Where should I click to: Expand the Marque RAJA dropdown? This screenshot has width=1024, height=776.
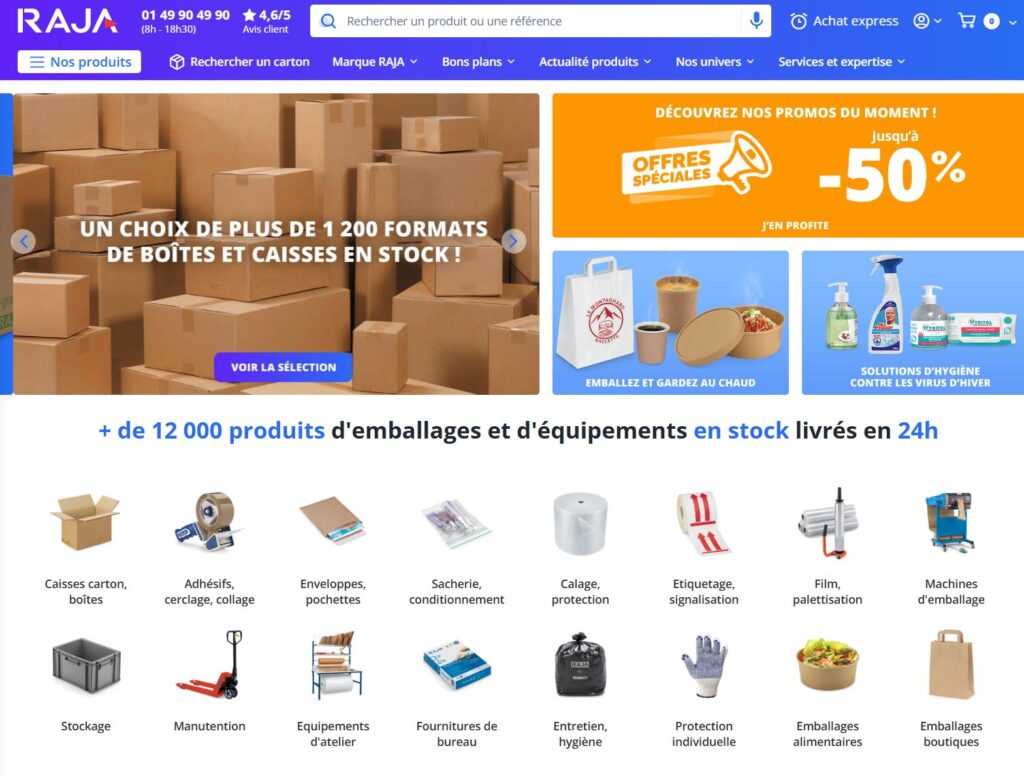[x=375, y=62]
